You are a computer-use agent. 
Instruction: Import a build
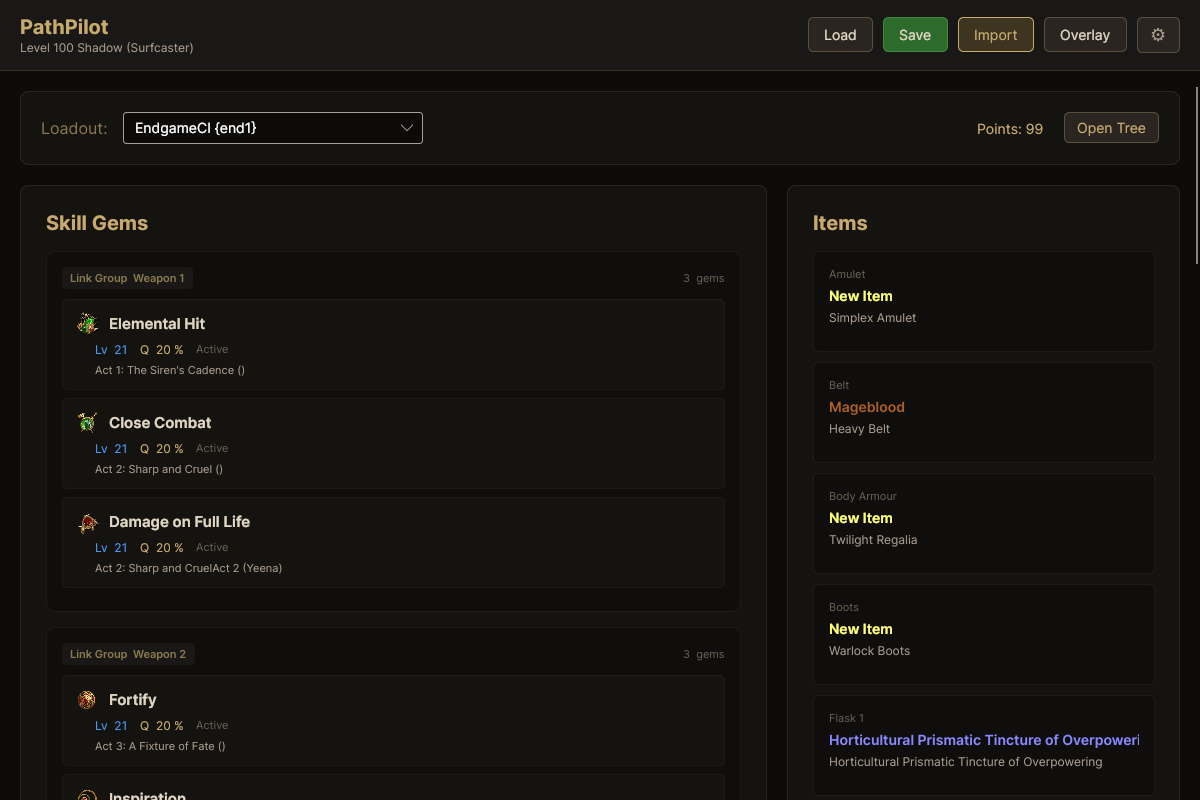point(995,34)
